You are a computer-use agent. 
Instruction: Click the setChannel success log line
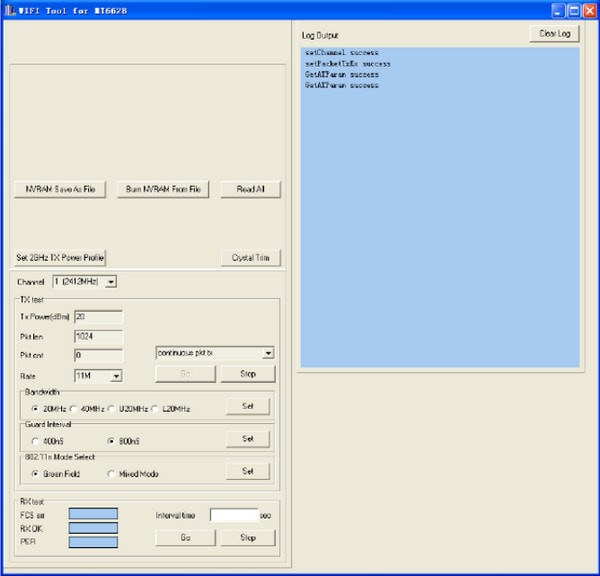pyautogui.click(x=342, y=52)
